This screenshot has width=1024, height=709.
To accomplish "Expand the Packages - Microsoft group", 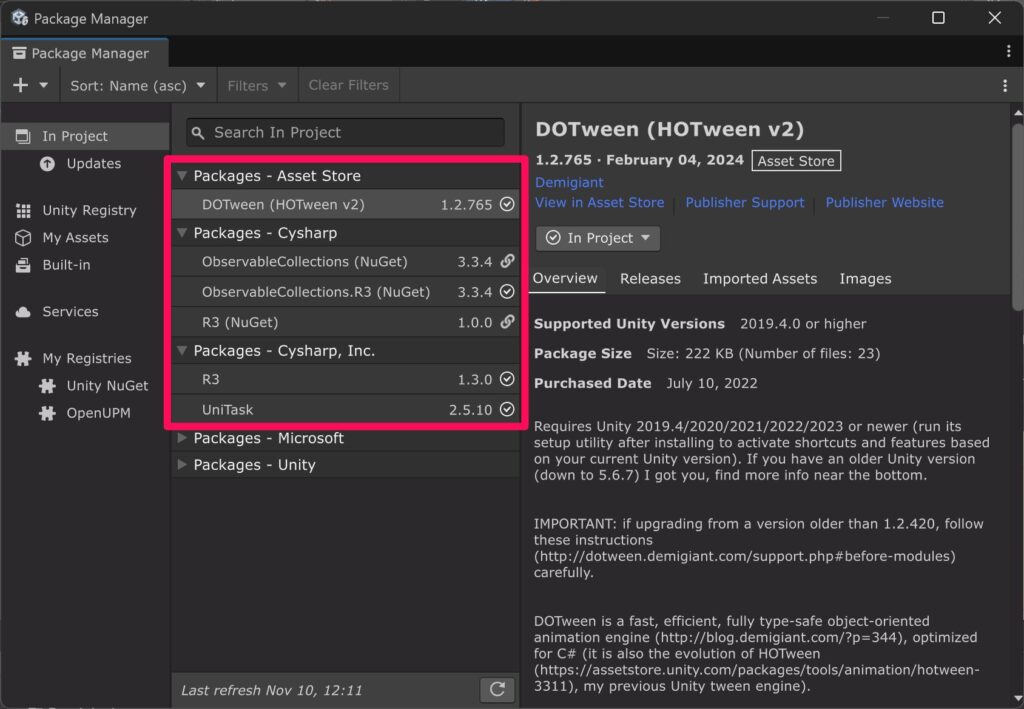I will tap(182, 438).
